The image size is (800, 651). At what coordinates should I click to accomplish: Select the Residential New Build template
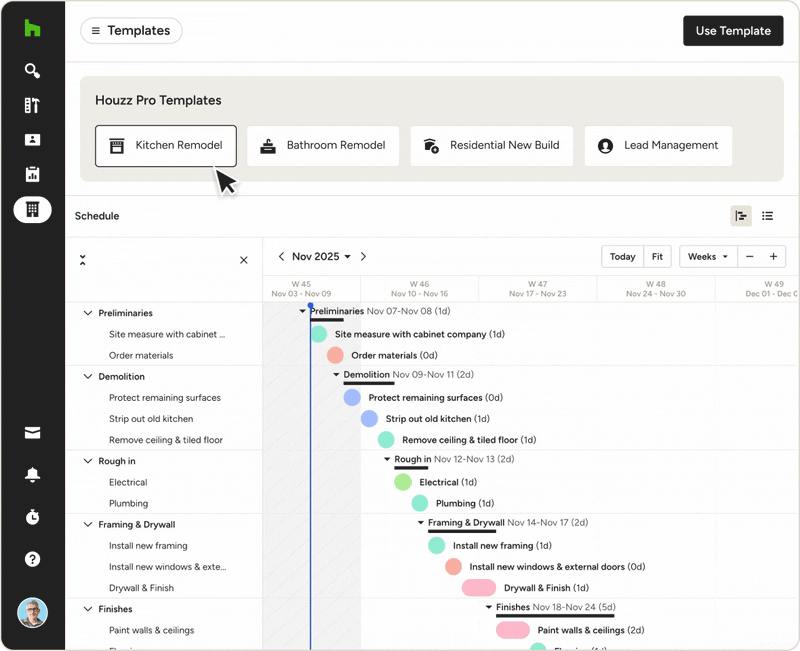pyautogui.click(x=491, y=146)
